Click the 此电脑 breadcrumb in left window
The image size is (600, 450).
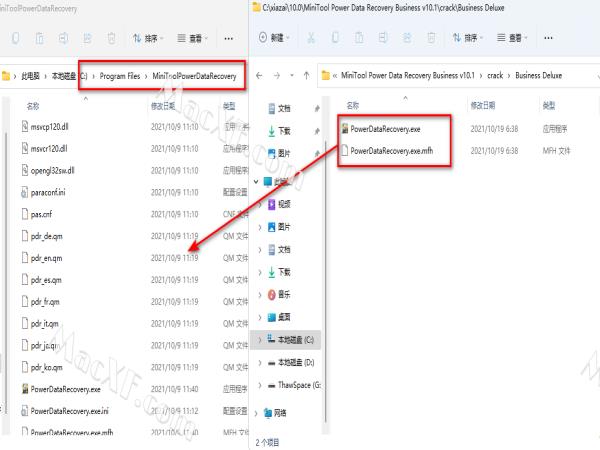(x=30, y=76)
